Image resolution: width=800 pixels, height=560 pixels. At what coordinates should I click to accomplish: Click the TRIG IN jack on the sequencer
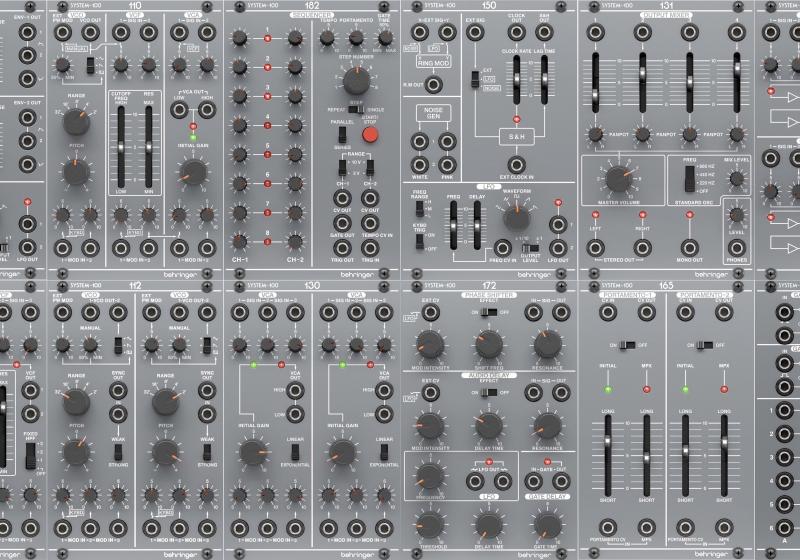(x=370, y=247)
